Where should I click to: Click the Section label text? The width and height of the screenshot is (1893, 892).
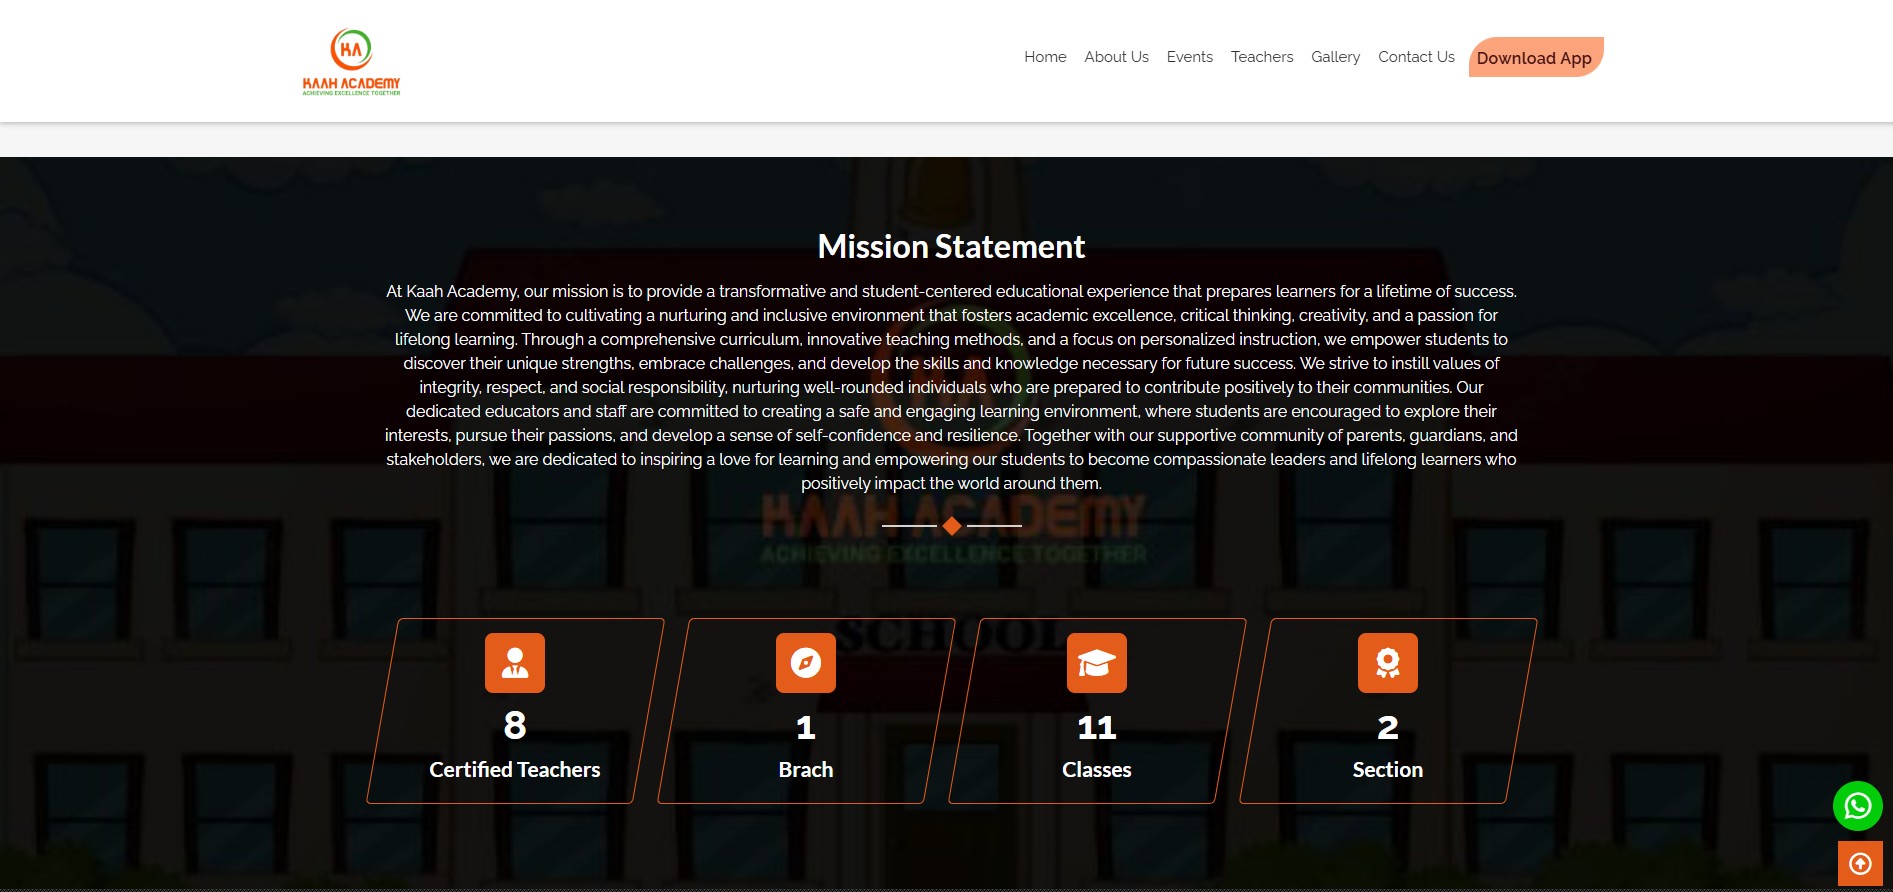point(1387,770)
